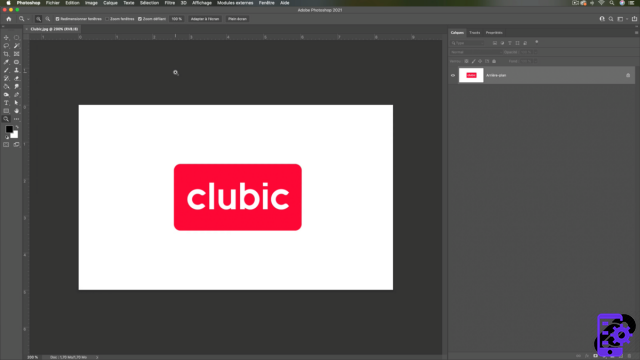Image resolution: width=640 pixels, height=360 pixels.
Task: Toggle the Redimensionner fenêtres checkbox
Action: coord(58,19)
